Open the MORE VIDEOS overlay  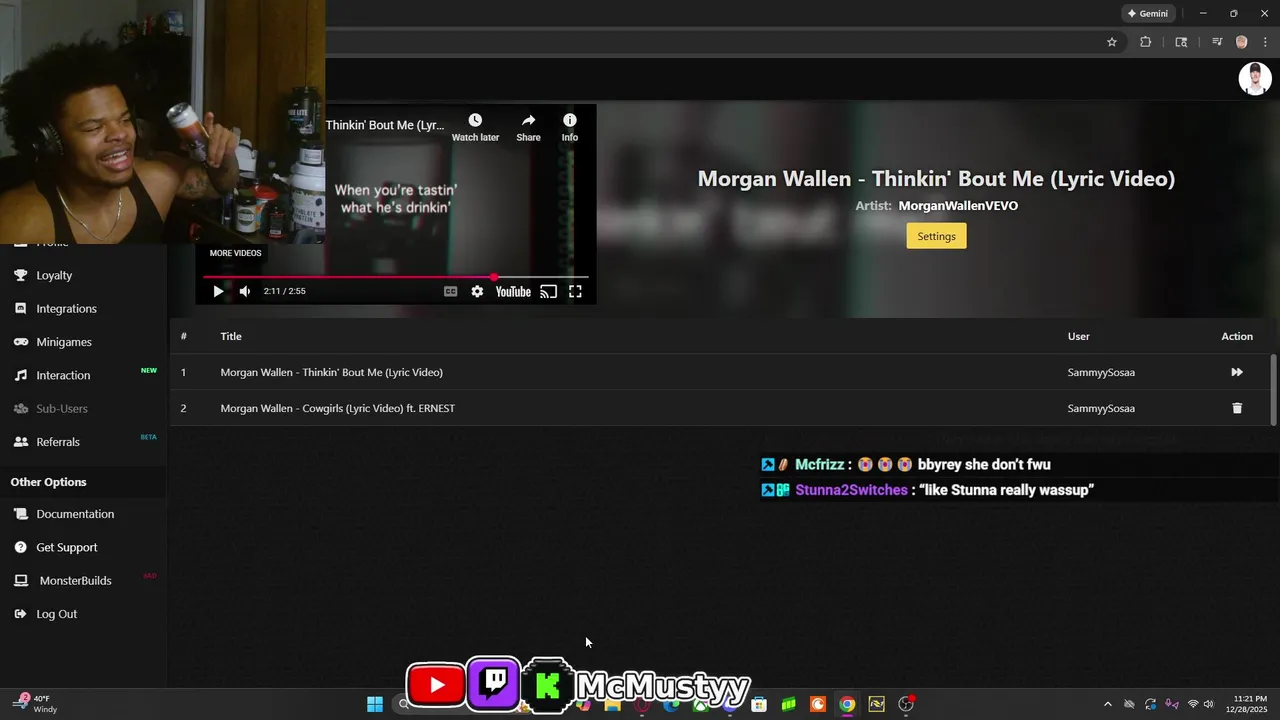pyautogui.click(x=235, y=253)
